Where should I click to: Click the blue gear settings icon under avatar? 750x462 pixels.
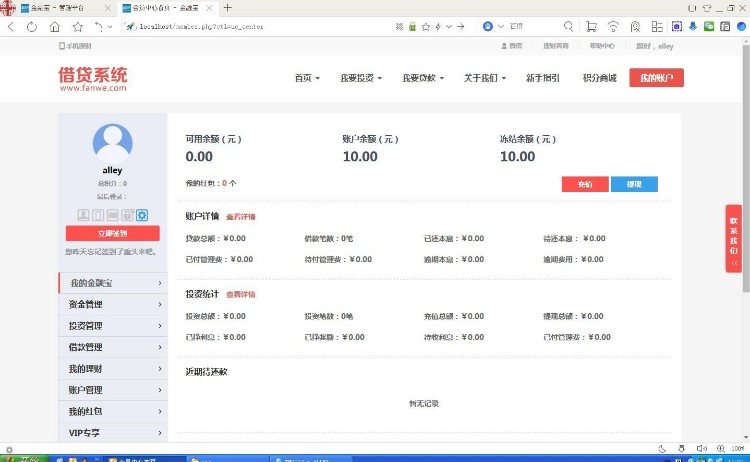pyautogui.click(x=142, y=215)
